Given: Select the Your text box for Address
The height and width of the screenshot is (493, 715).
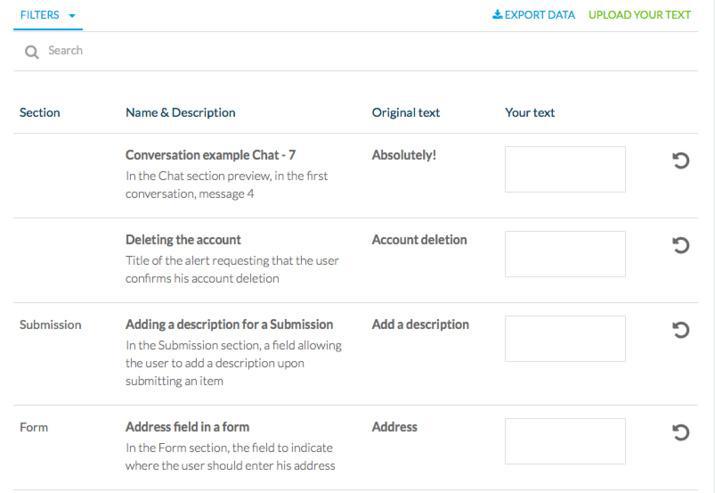Looking at the screenshot, I should 565,441.
